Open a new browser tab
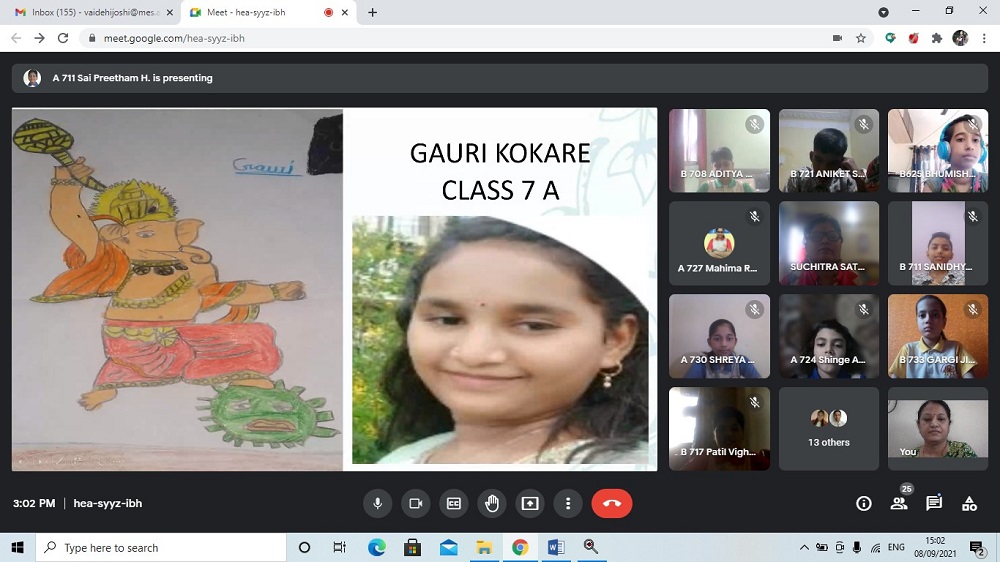Image resolution: width=1000 pixels, height=562 pixels. (x=373, y=12)
